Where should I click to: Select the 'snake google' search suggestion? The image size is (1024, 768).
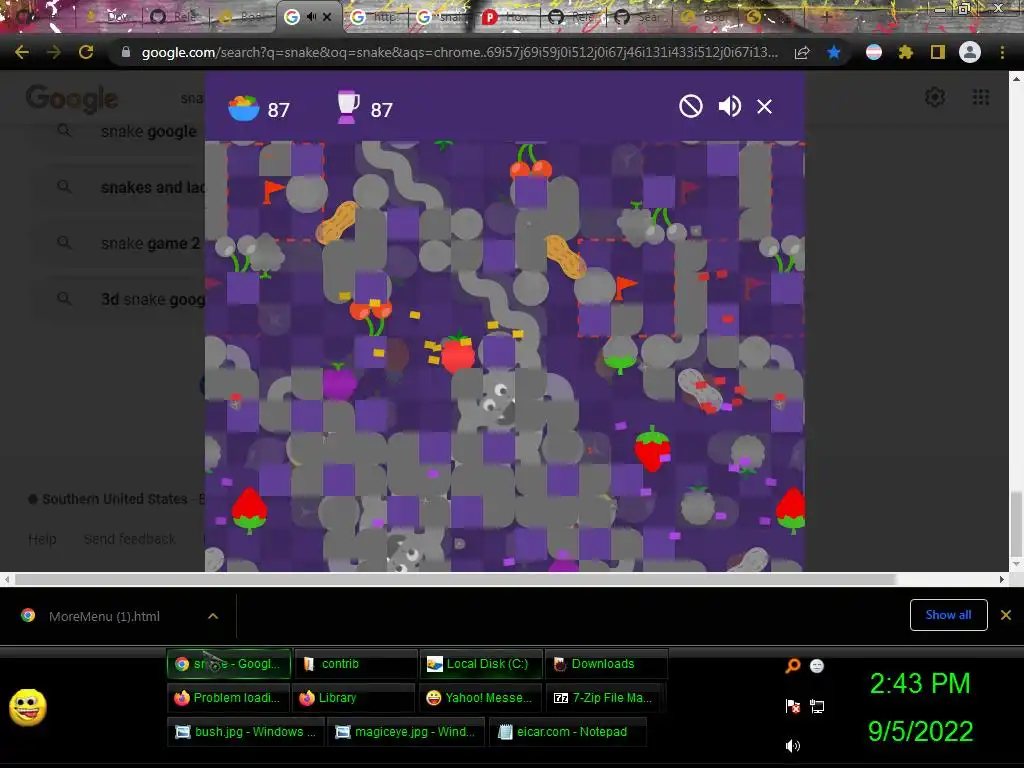click(x=149, y=131)
